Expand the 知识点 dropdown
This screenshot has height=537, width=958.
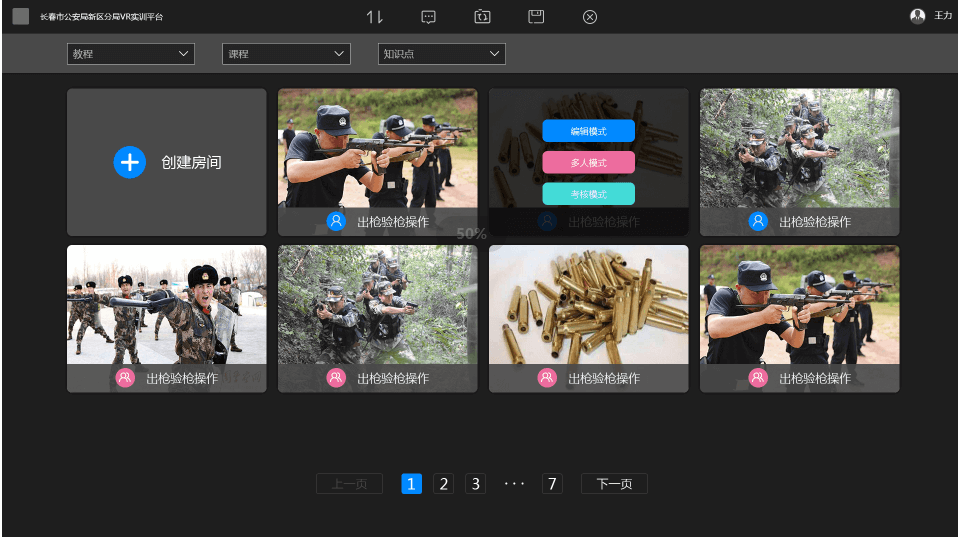tap(442, 54)
